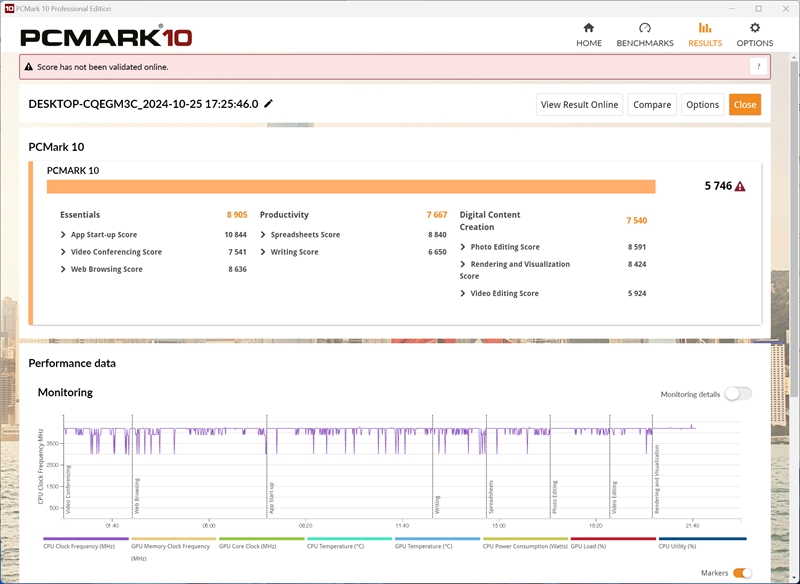Image resolution: width=800 pixels, height=584 pixels.
Task: Close the result with orange Close button
Action: (x=745, y=105)
